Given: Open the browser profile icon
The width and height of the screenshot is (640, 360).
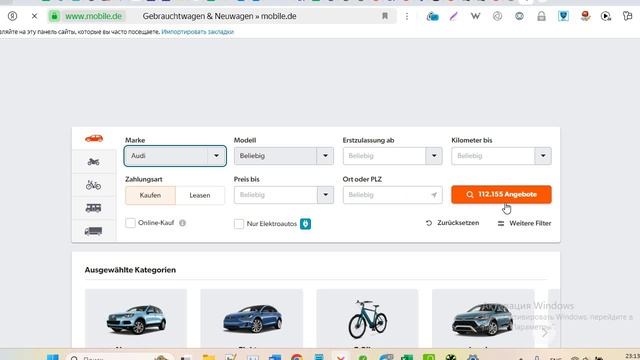Looking at the screenshot, I should tap(13, 16).
